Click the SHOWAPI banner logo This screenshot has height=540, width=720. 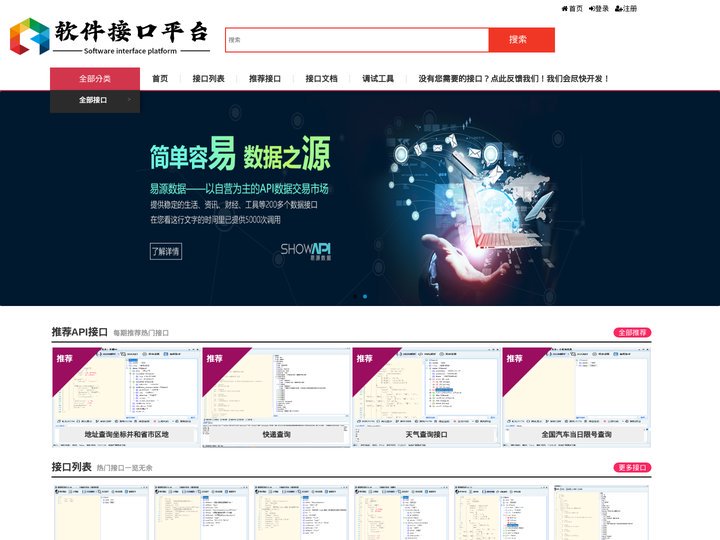click(x=305, y=251)
